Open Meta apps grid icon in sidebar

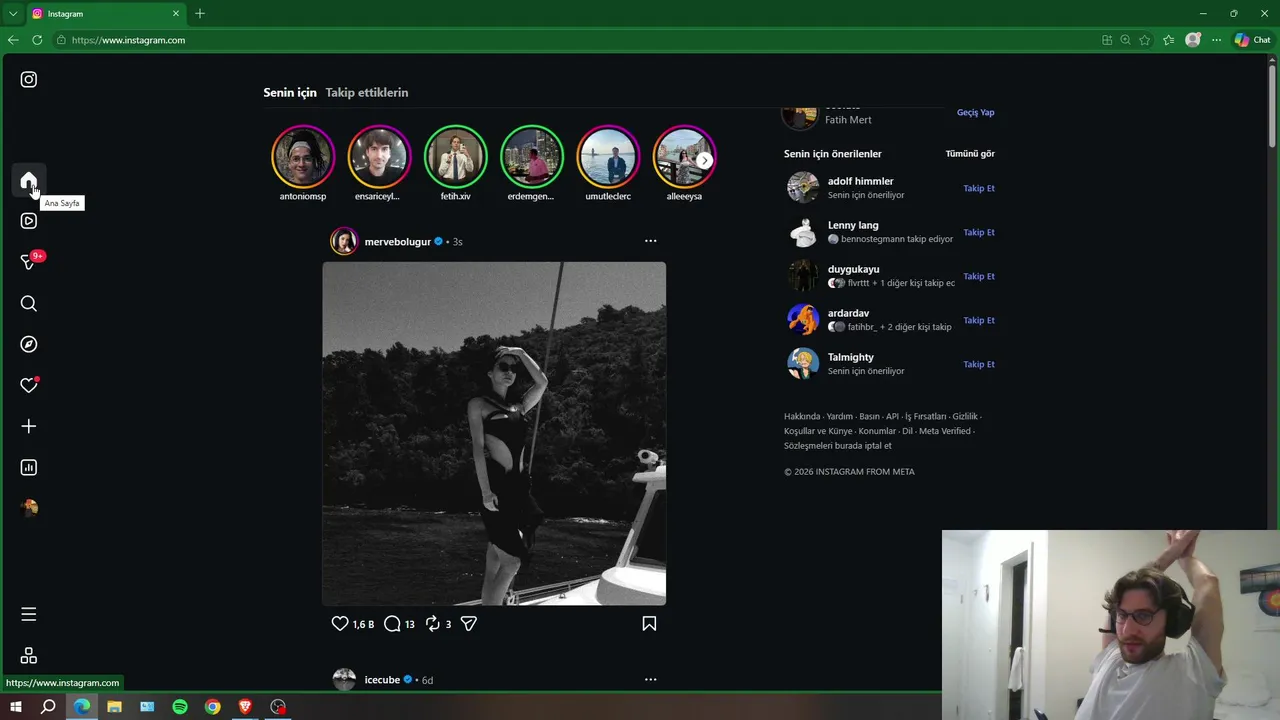(x=29, y=656)
